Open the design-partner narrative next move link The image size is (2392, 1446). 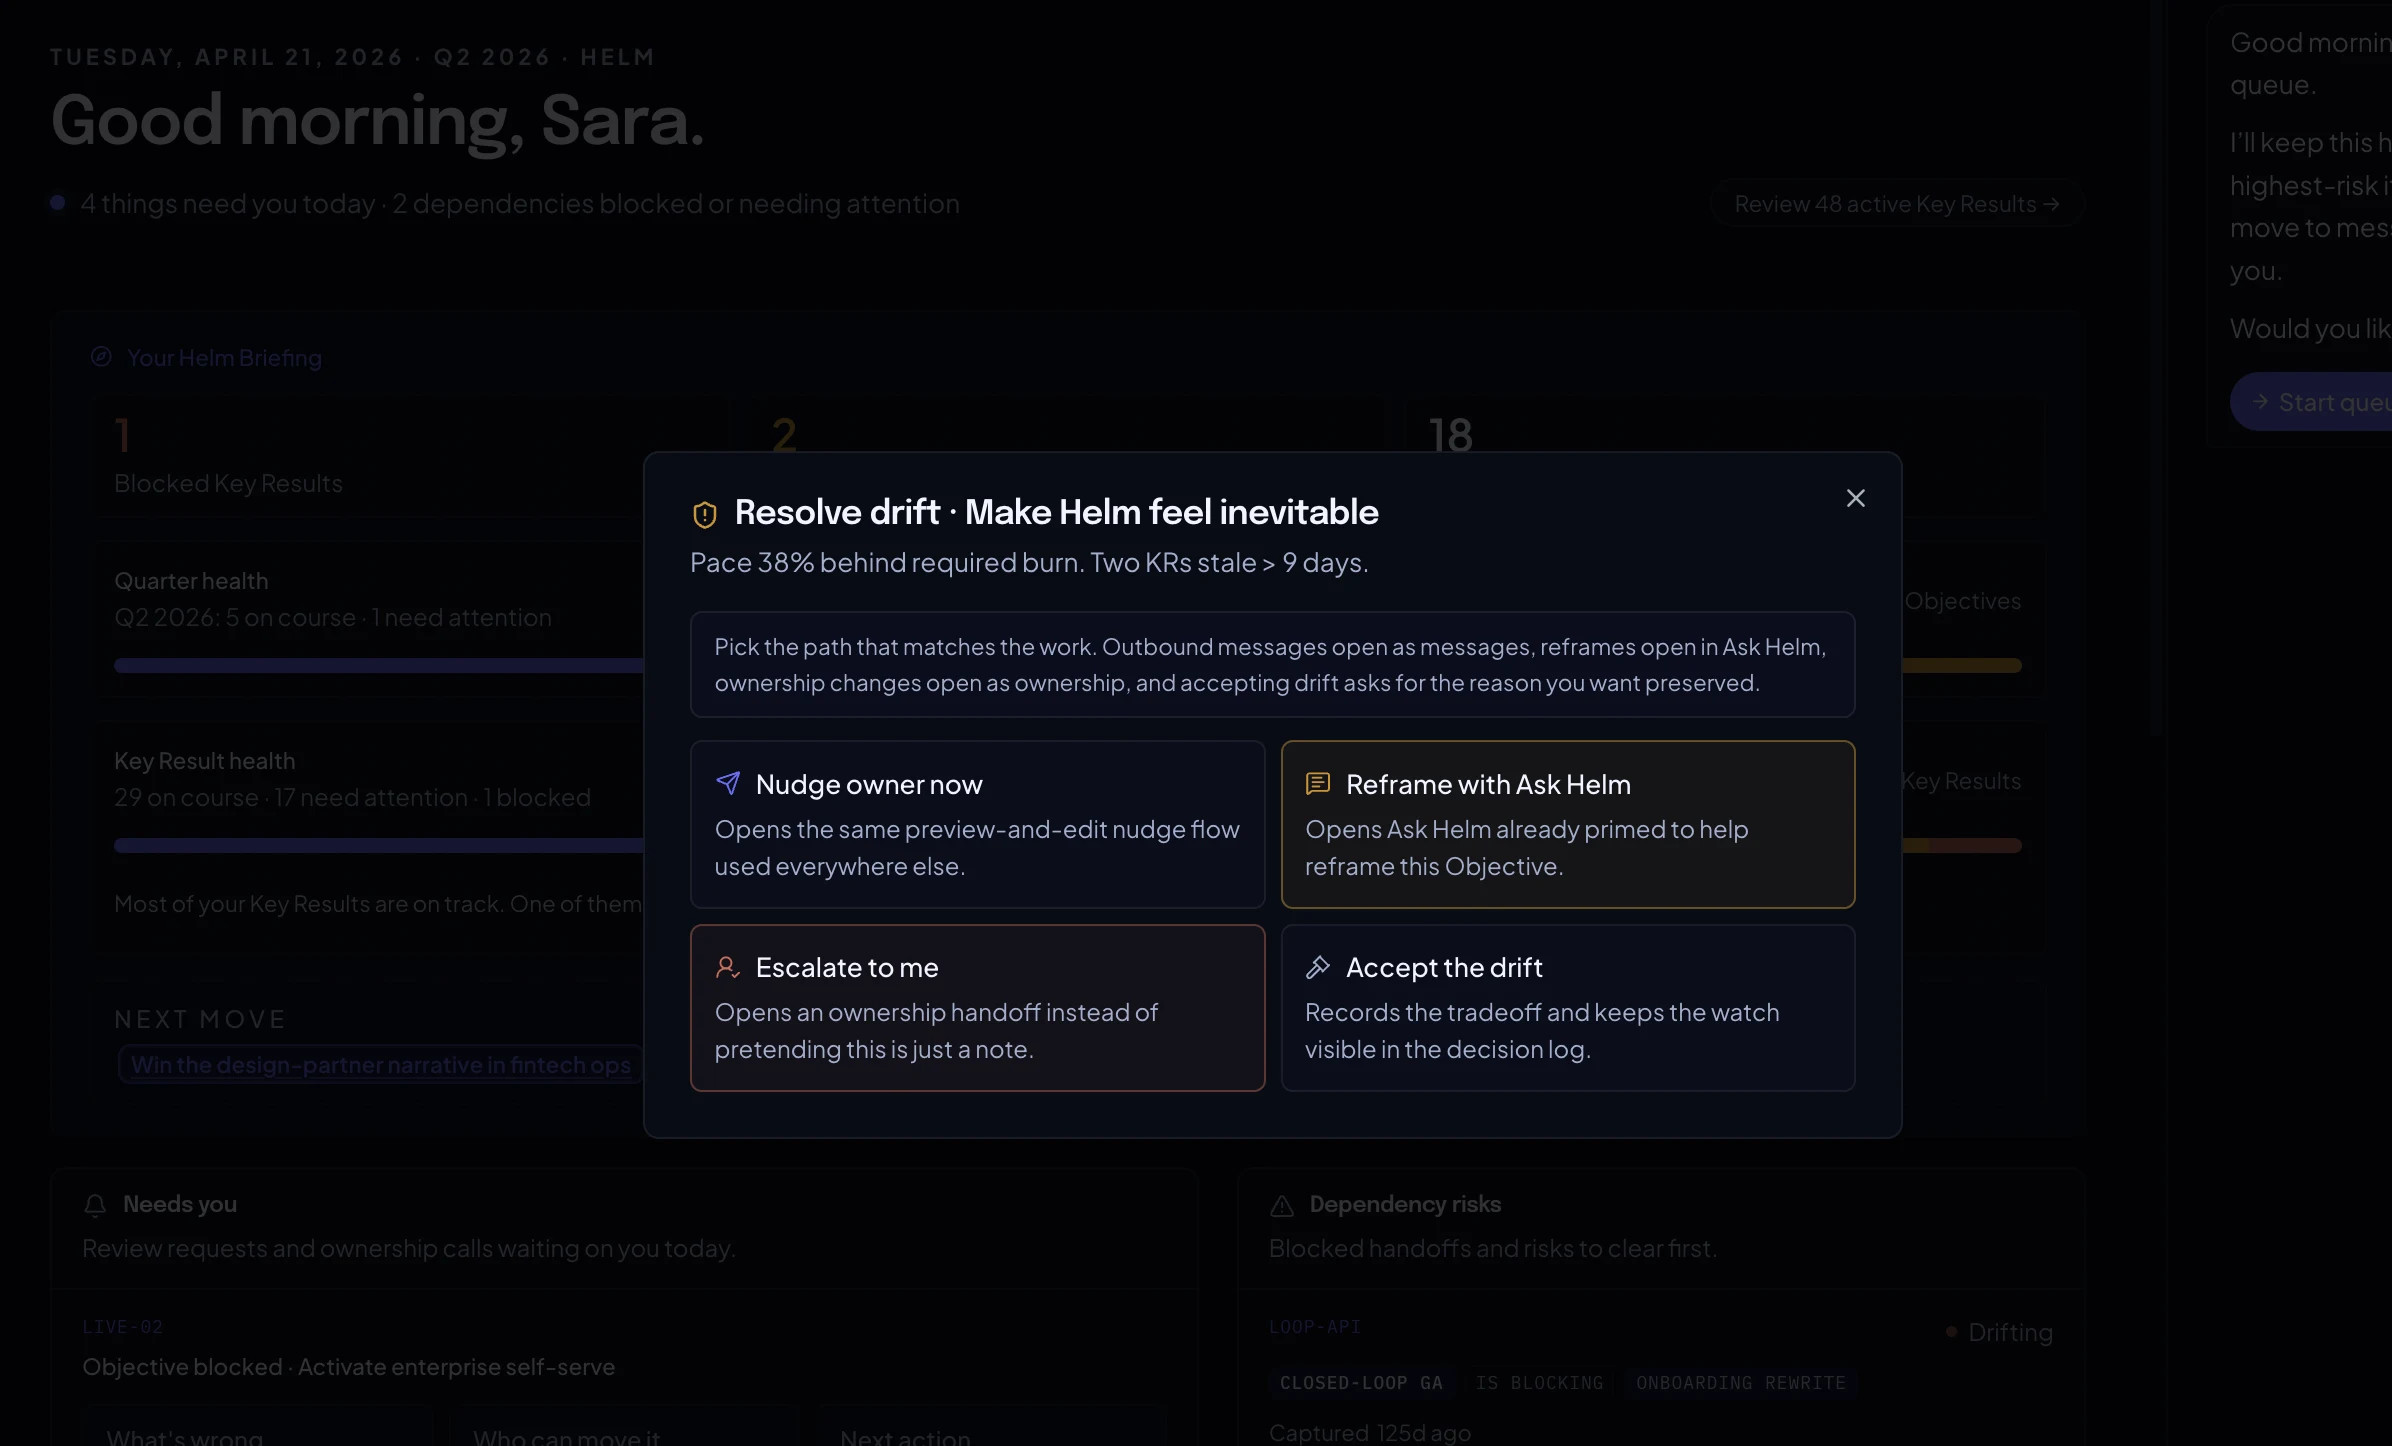tap(380, 1065)
